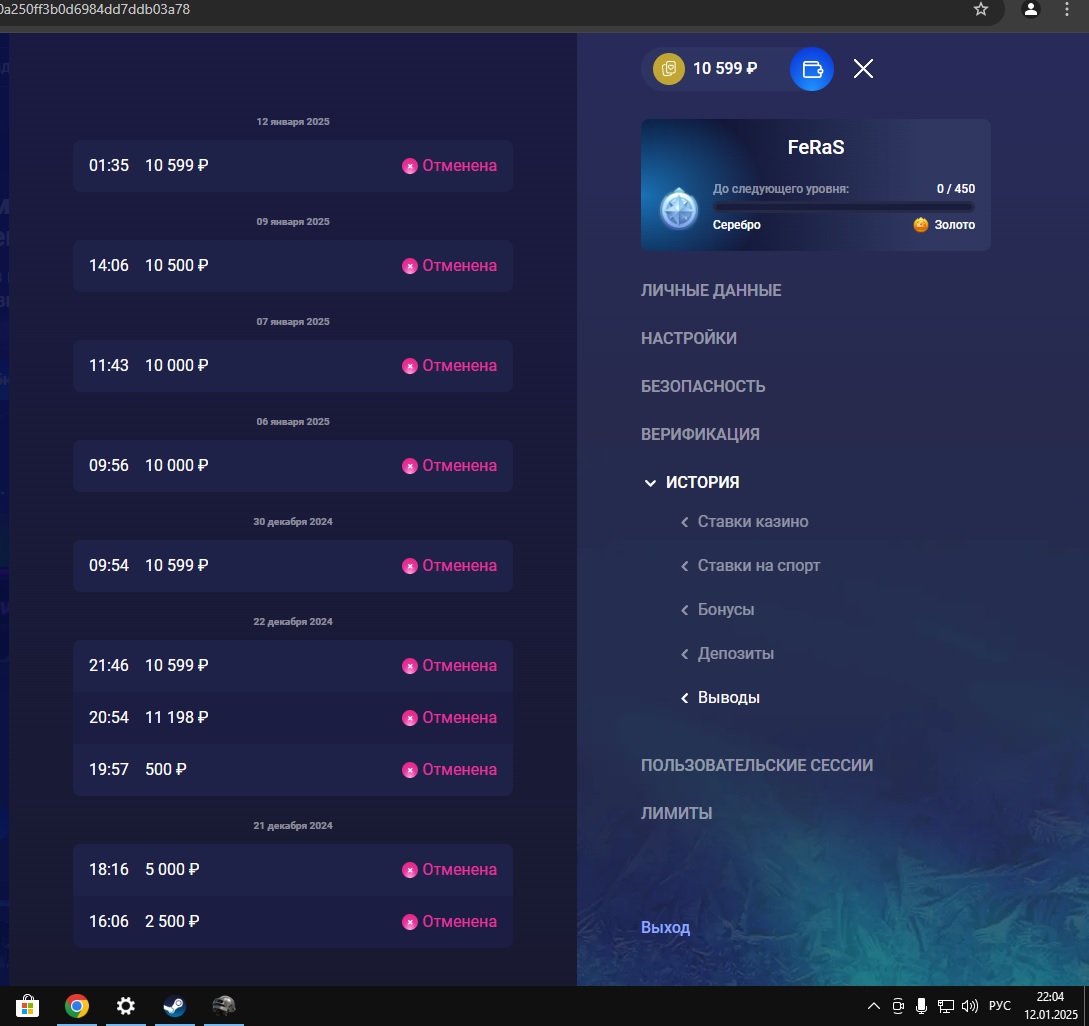
Task: Open the helmet game icon in taskbar
Action: (224, 1005)
